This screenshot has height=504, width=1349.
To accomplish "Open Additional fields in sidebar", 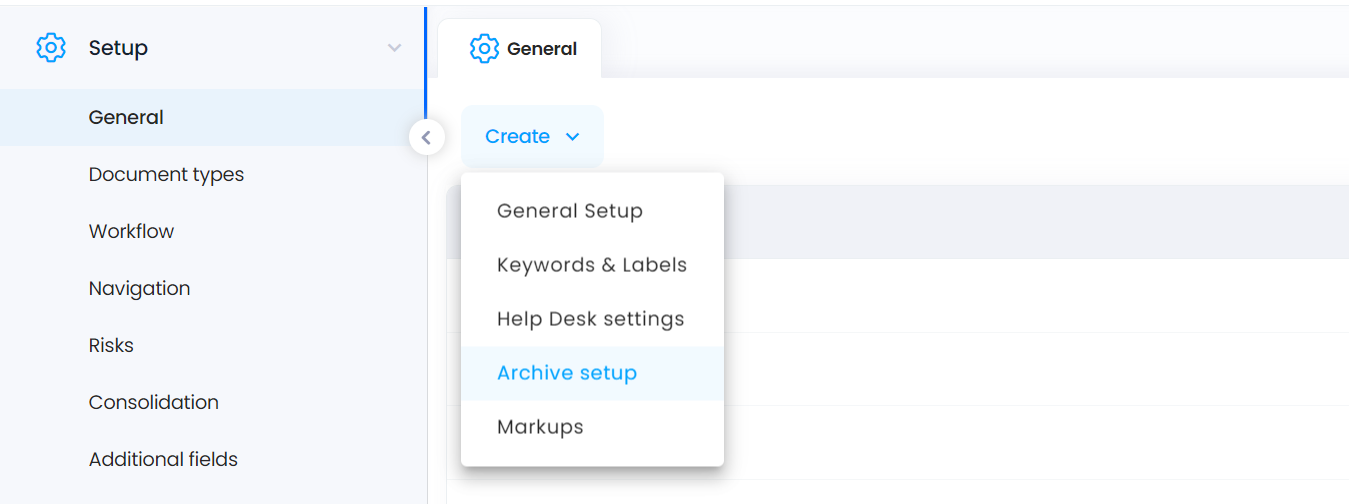I will pyautogui.click(x=212, y=459).
